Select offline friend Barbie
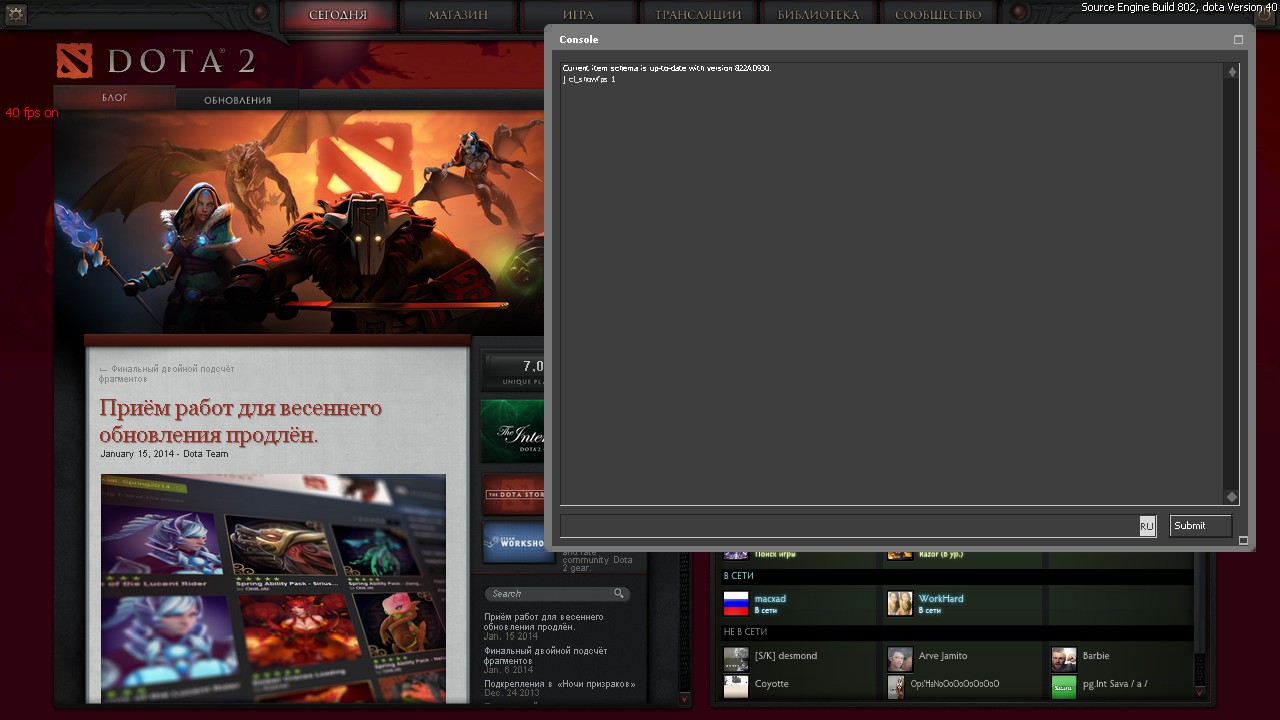Viewport: 1280px width, 720px height. [x=1096, y=656]
